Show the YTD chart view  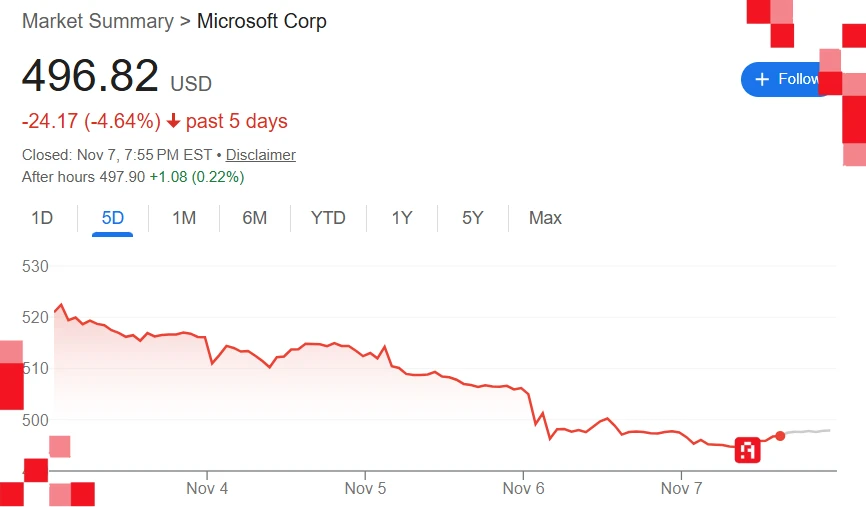click(328, 218)
